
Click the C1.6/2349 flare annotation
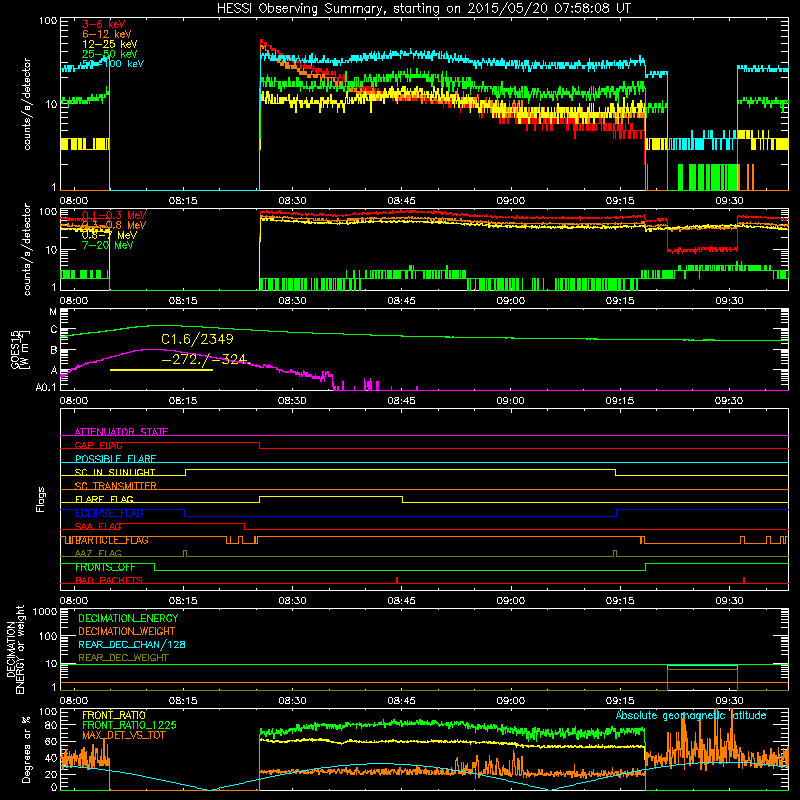(x=197, y=339)
